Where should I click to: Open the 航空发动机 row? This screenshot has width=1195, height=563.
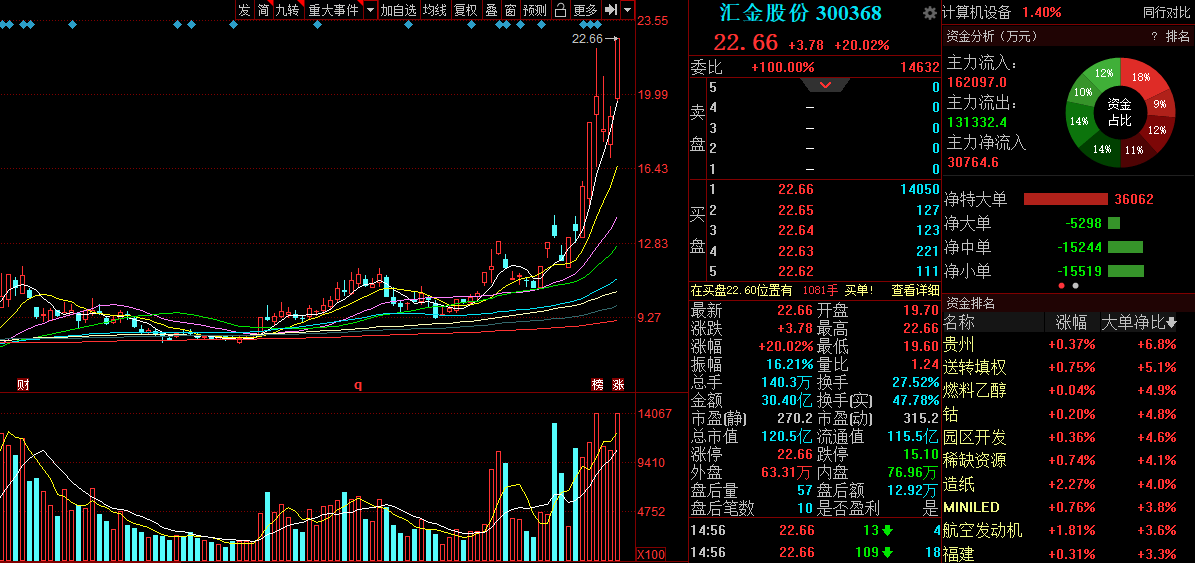(x=1068, y=530)
